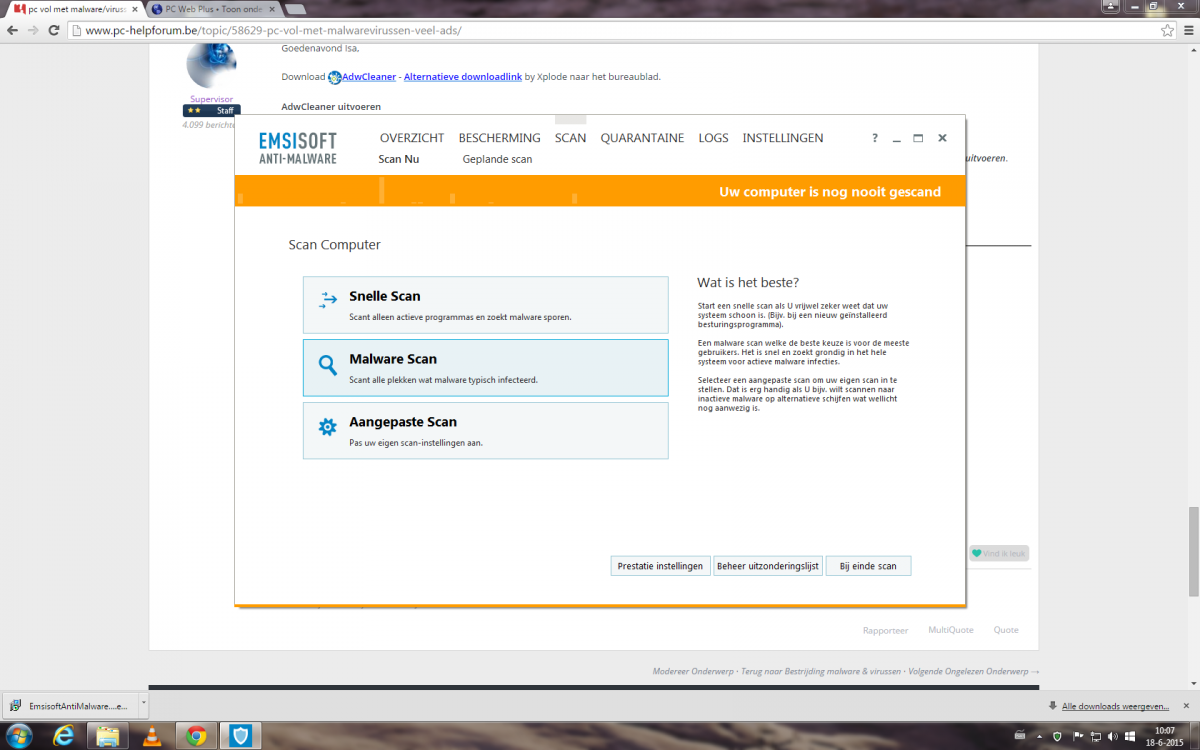
Task: Open the INSTELLINGEN tab
Action: tap(783, 138)
